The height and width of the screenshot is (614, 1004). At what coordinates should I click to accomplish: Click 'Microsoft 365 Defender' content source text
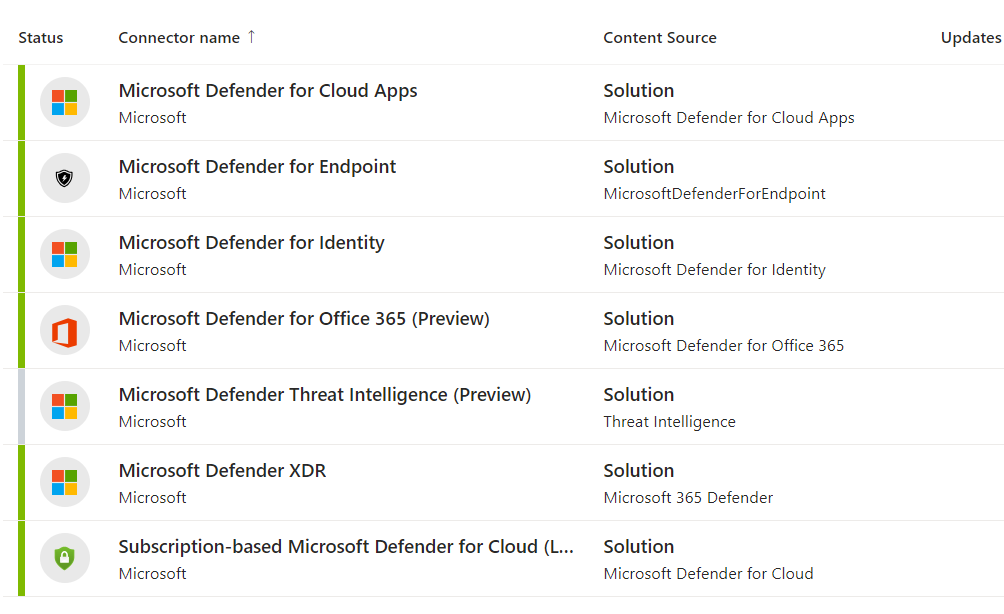click(x=688, y=497)
